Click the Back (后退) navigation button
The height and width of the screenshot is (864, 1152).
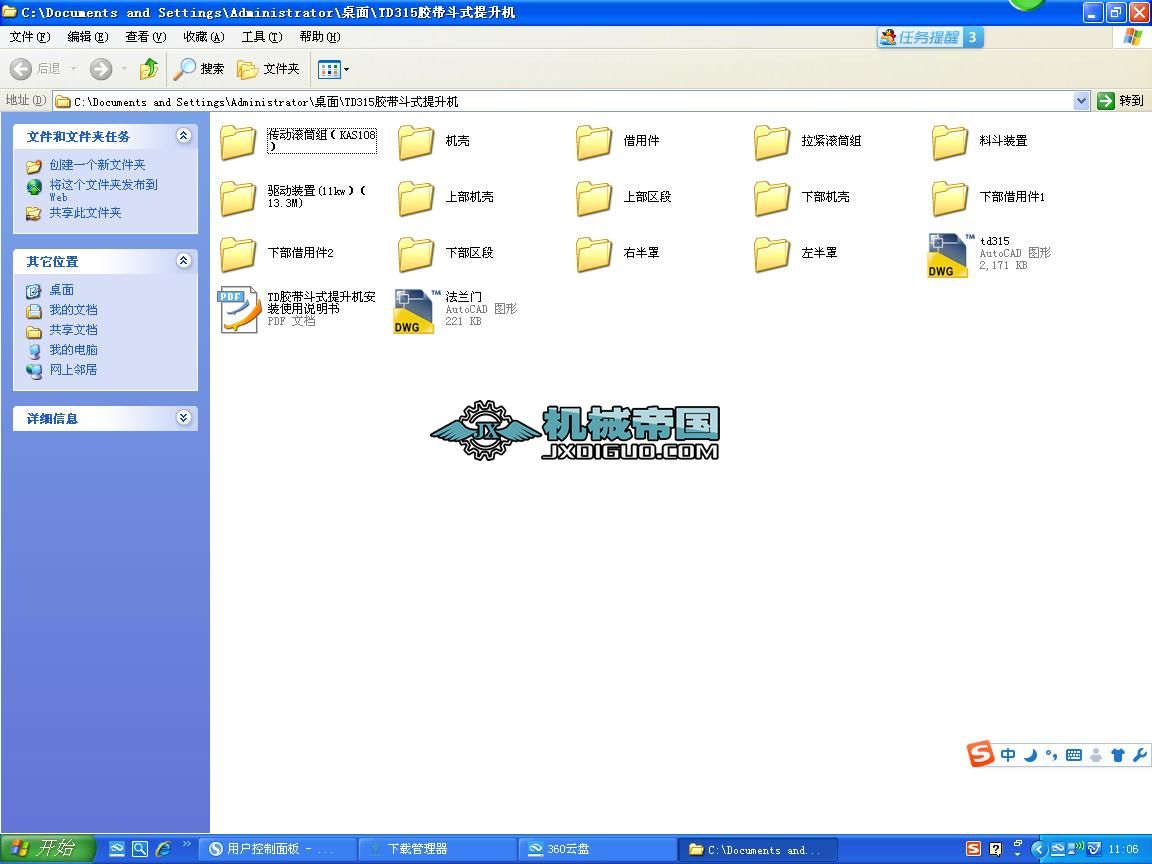coord(35,69)
